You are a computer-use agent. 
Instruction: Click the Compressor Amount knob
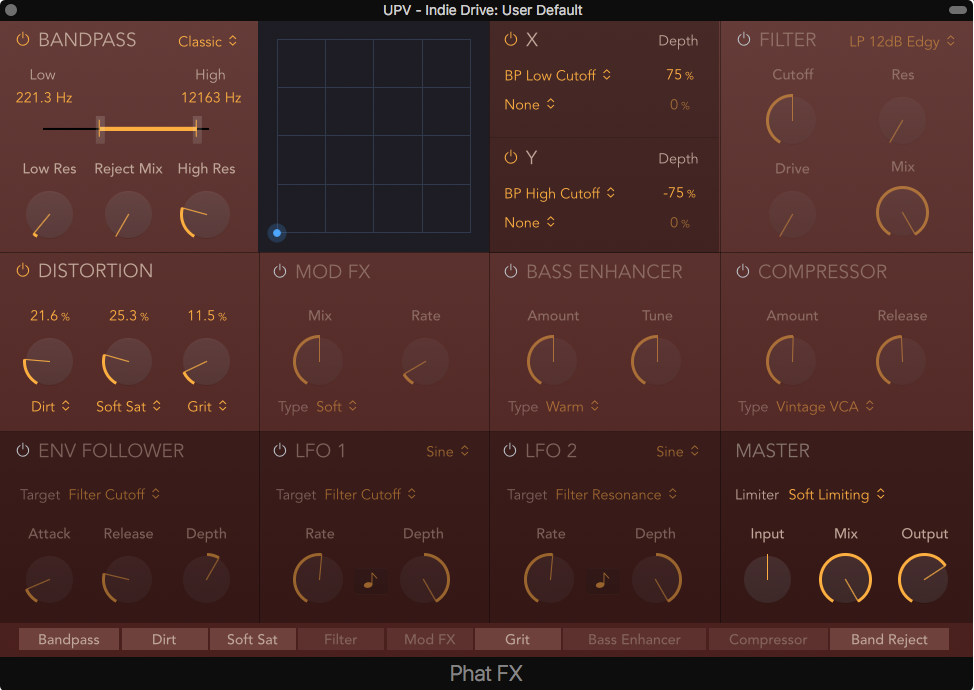791,360
